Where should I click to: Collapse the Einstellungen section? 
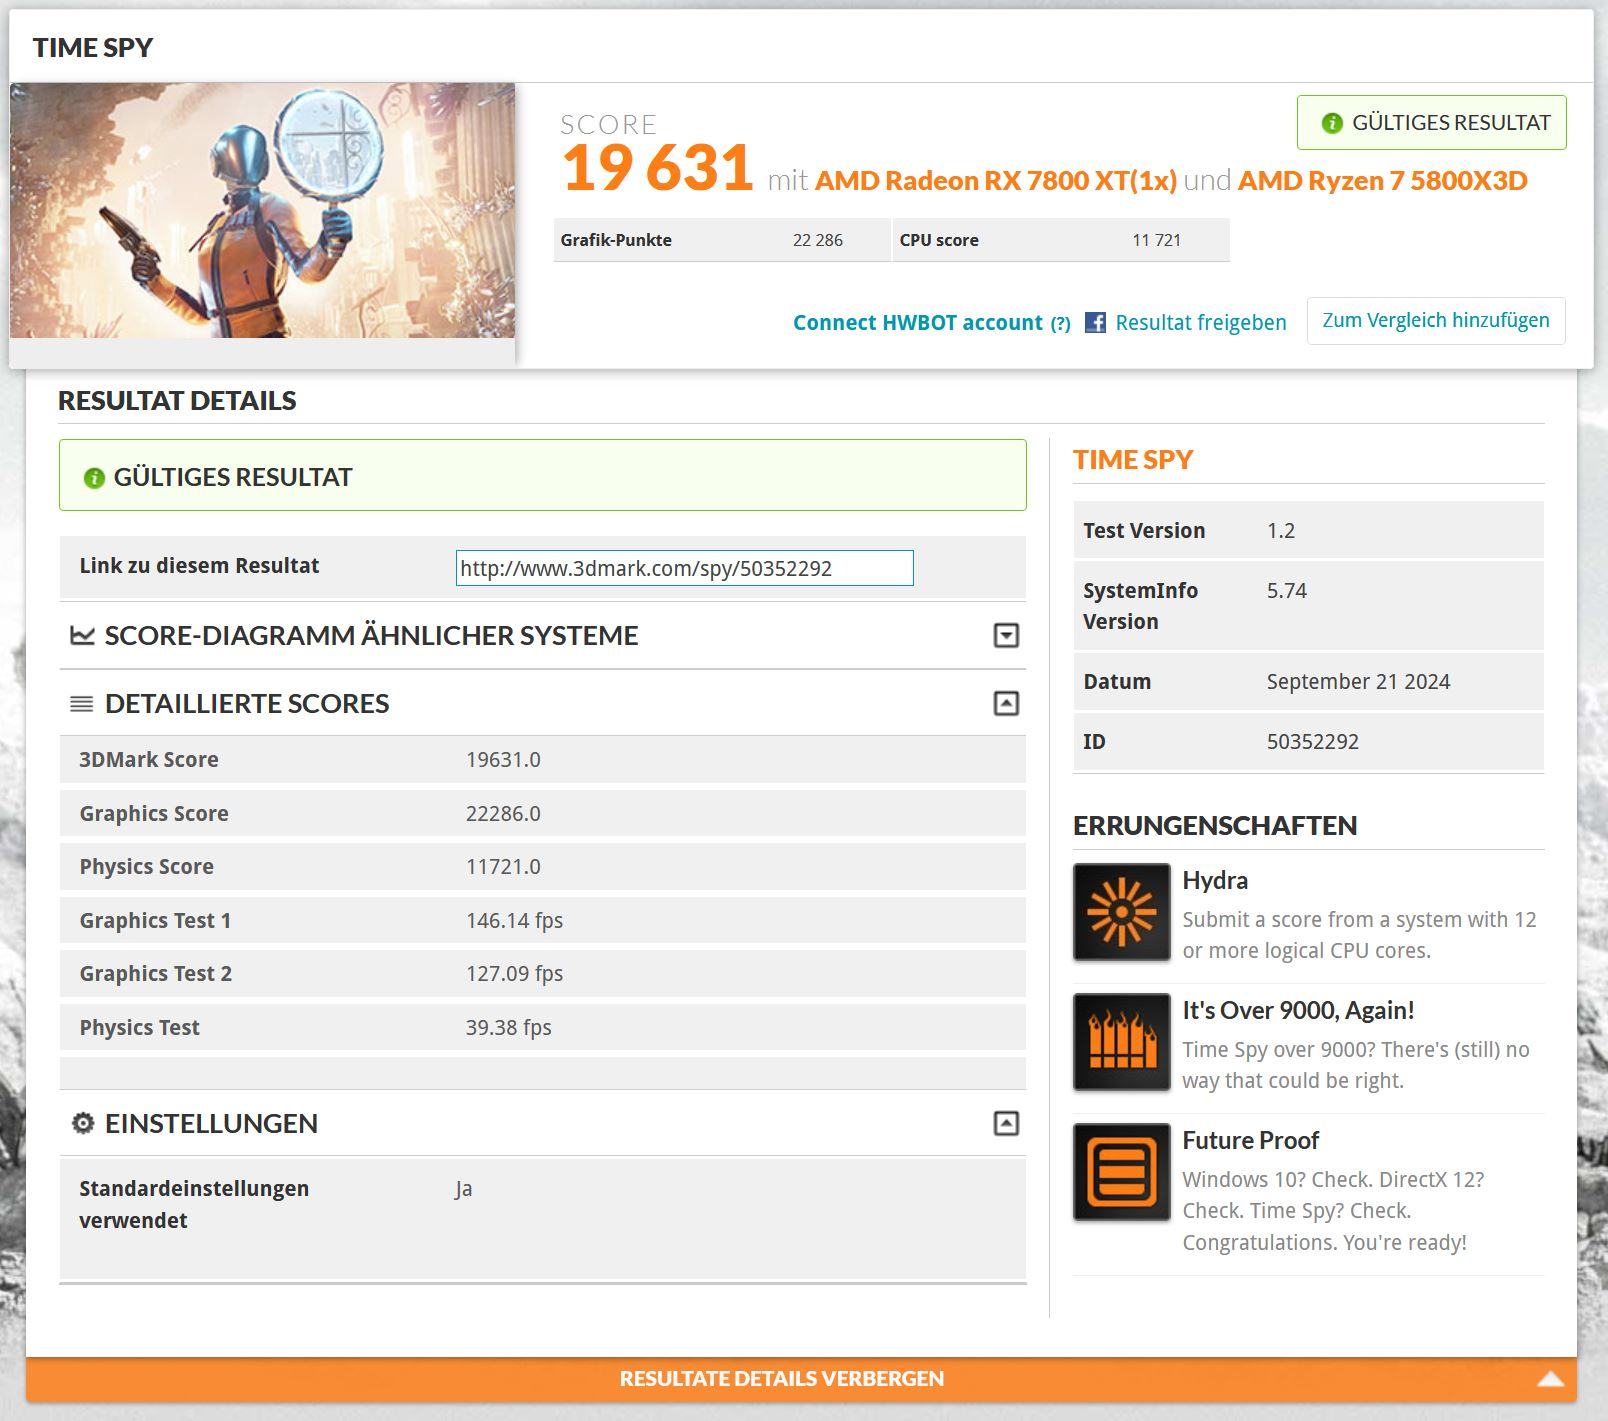click(x=1006, y=1123)
